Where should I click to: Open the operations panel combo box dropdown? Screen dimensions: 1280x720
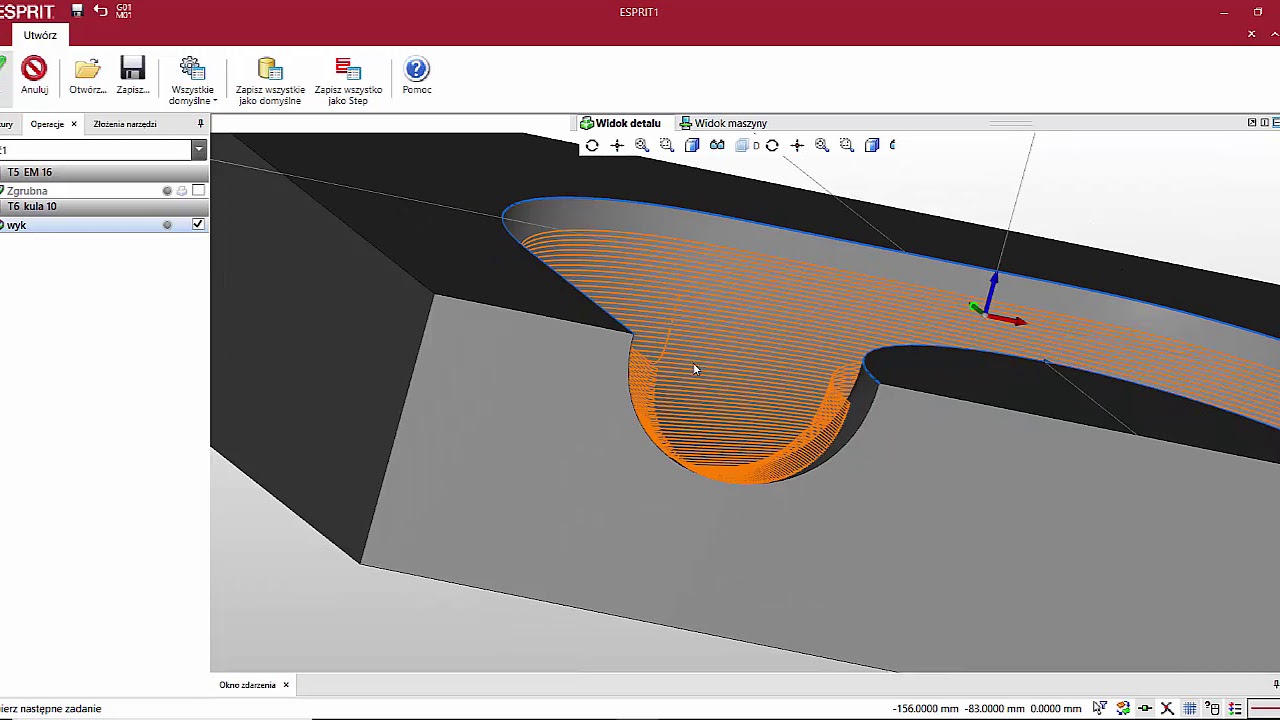(199, 149)
